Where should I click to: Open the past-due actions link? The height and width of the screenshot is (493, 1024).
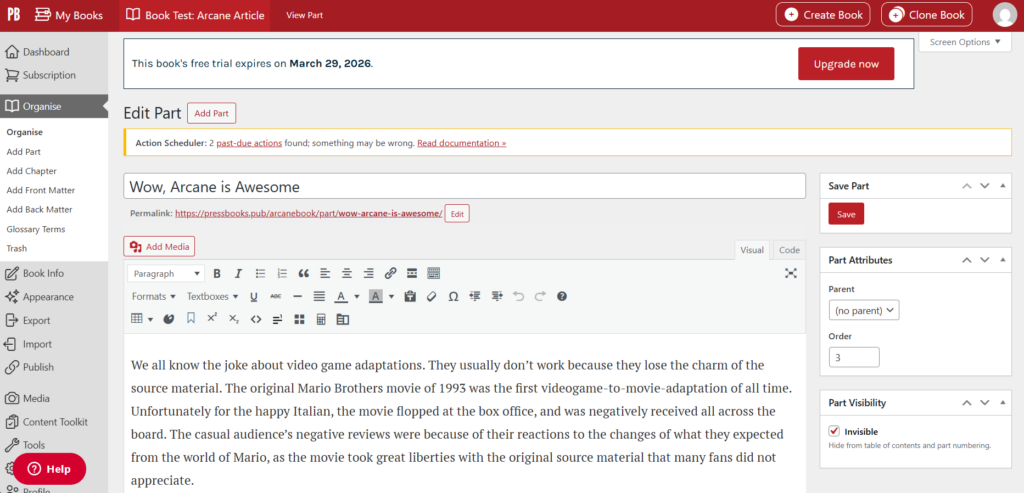pos(249,143)
